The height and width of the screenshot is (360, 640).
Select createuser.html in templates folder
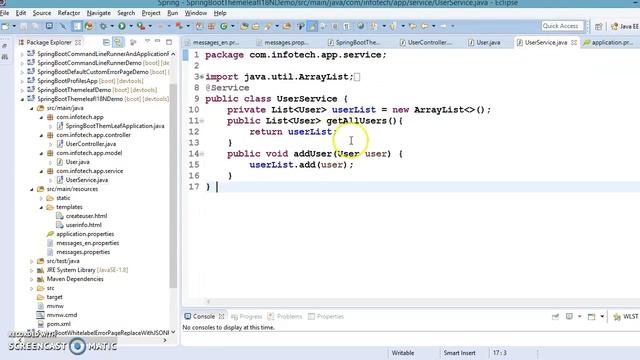(86, 216)
